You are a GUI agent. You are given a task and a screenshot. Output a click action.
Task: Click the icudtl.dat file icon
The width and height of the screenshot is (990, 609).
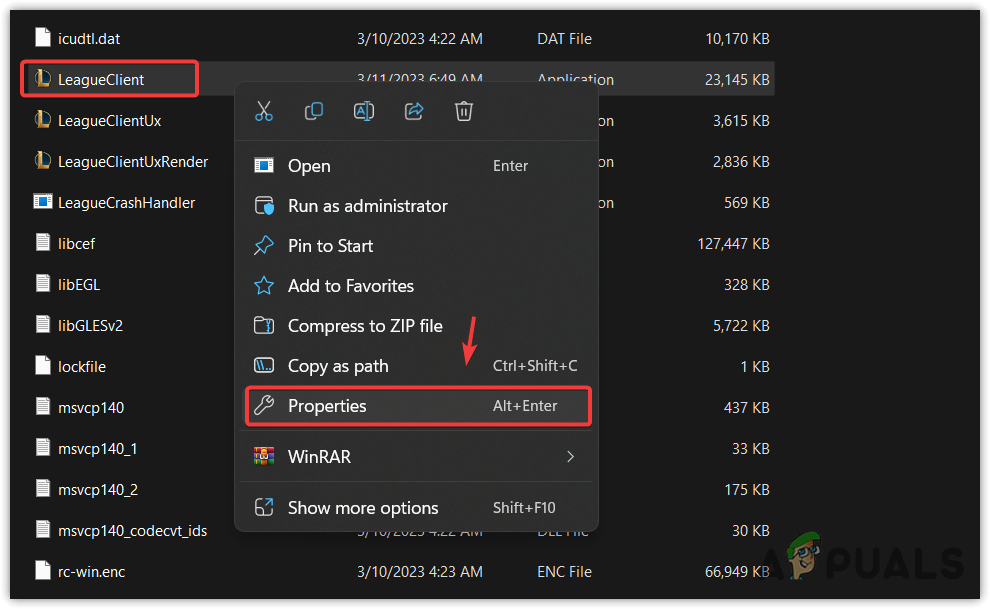42,38
